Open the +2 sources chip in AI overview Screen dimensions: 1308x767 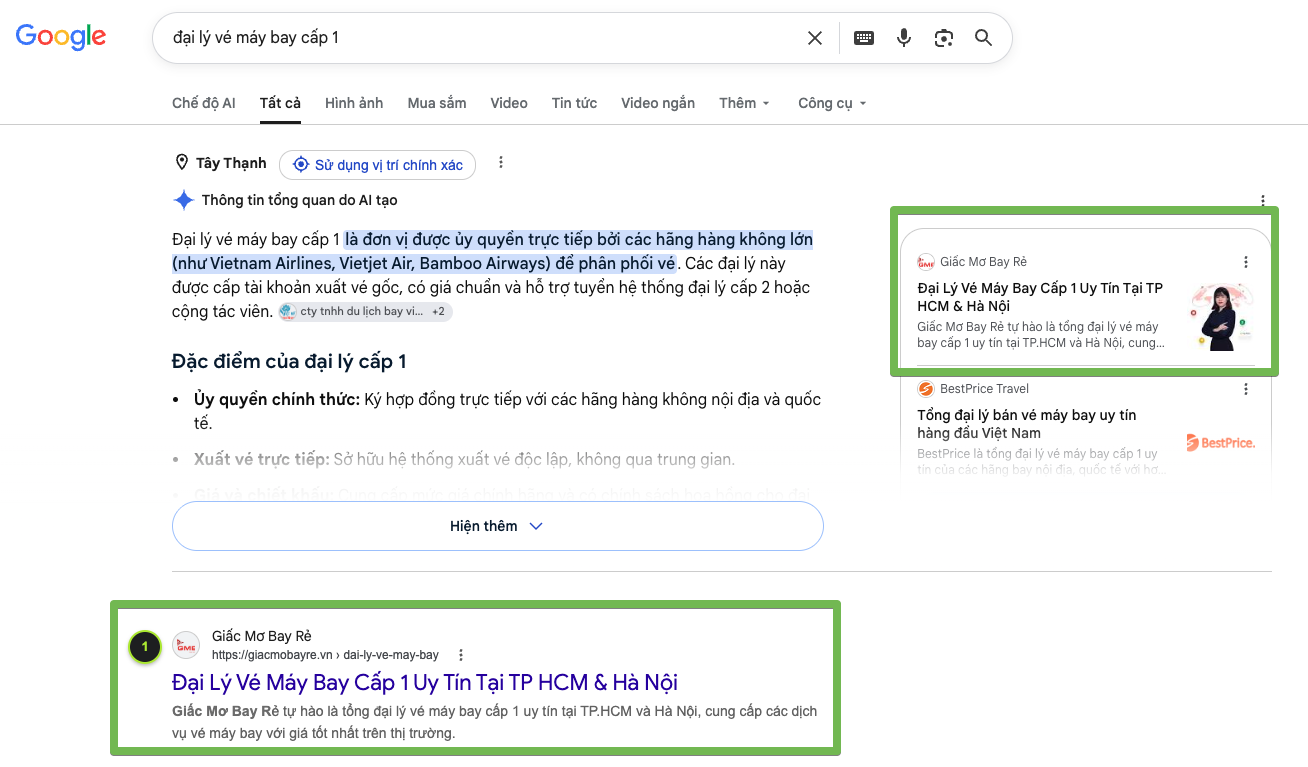pos(439,312)
